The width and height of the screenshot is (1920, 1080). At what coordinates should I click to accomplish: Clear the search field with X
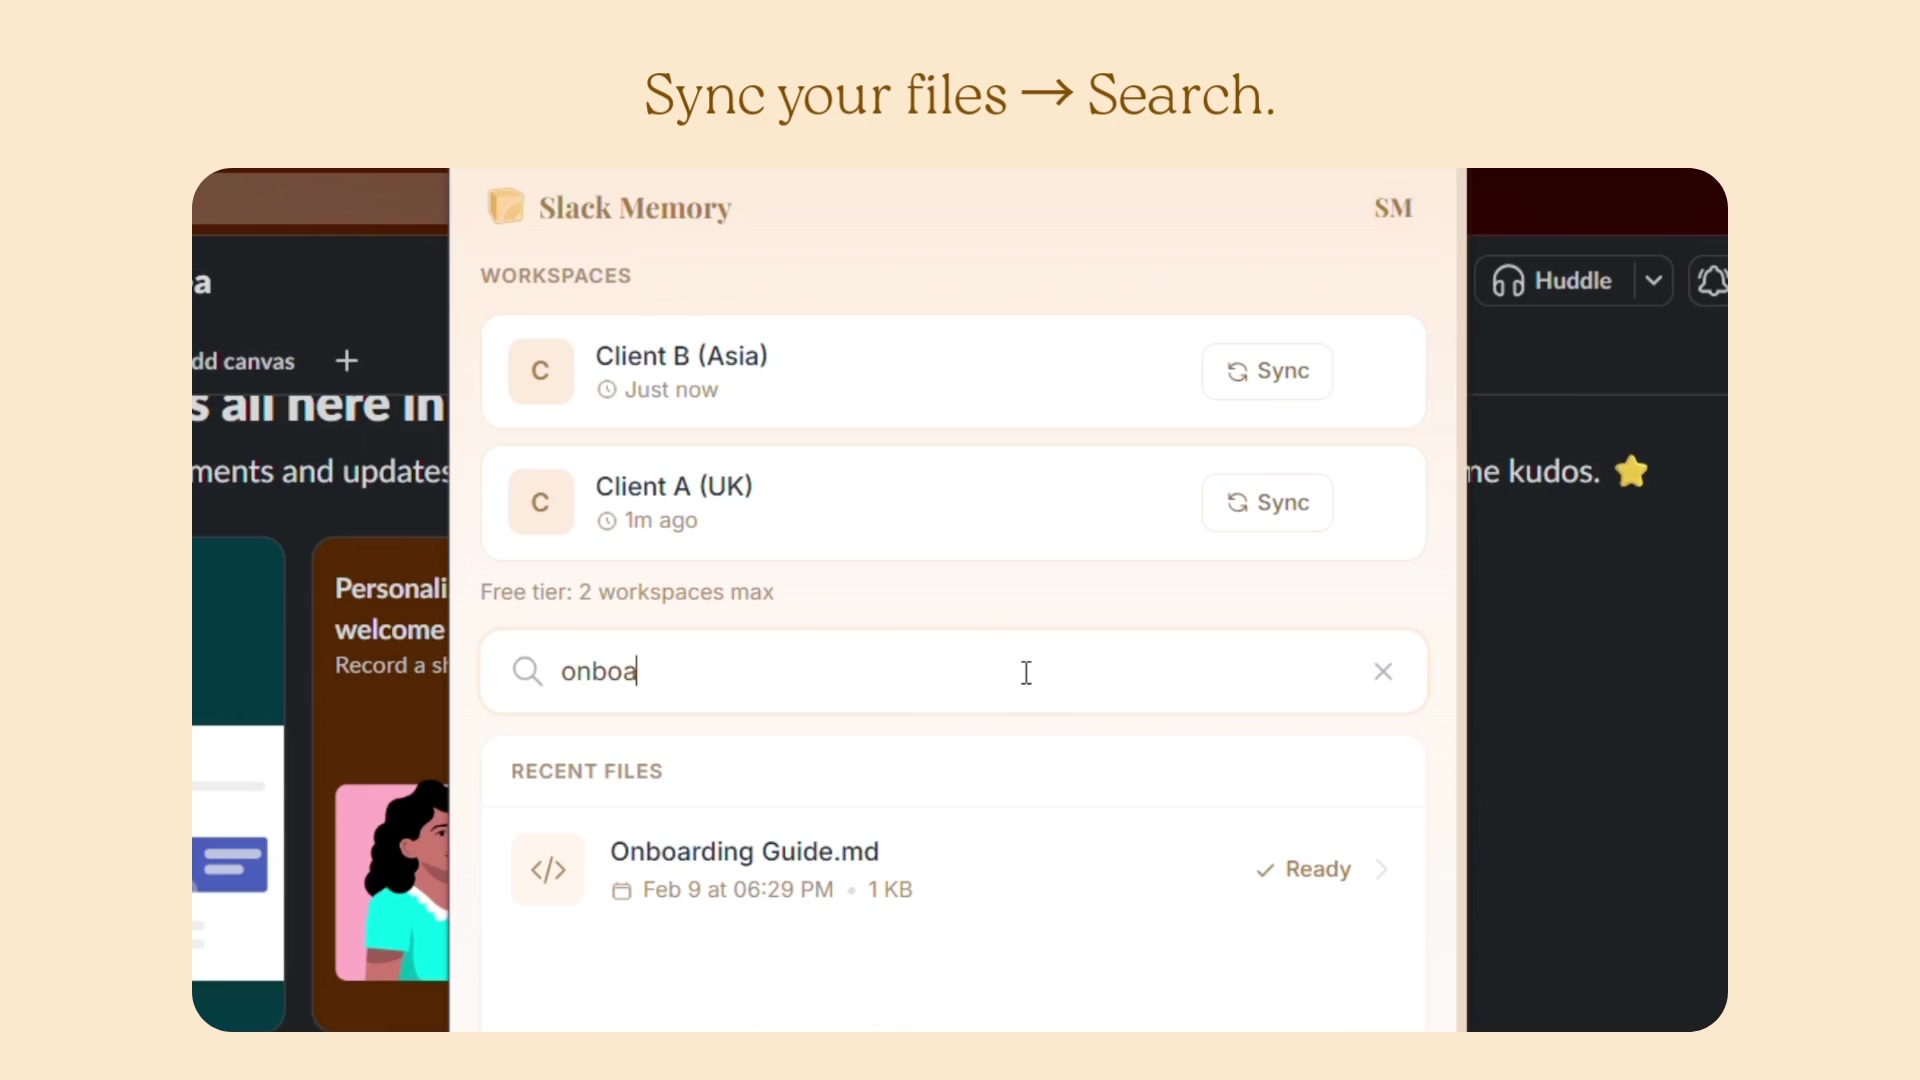[x=1383, y=671]
